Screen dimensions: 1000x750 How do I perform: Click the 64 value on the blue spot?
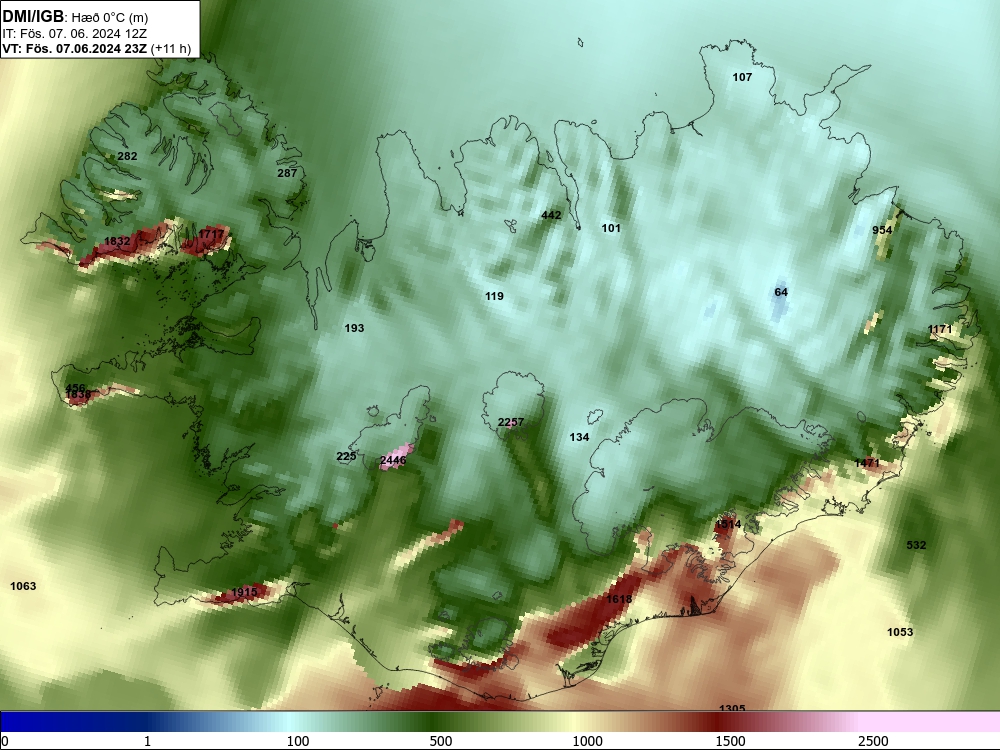tap(781, 292)
